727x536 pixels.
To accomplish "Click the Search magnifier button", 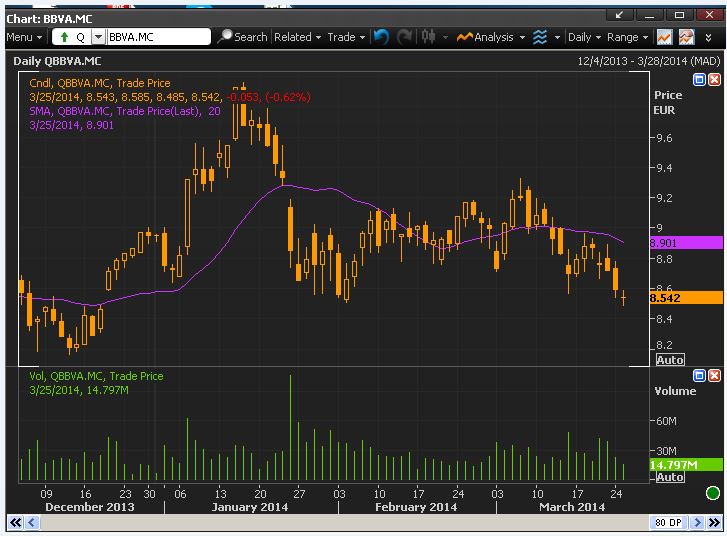I will [243, 37].
